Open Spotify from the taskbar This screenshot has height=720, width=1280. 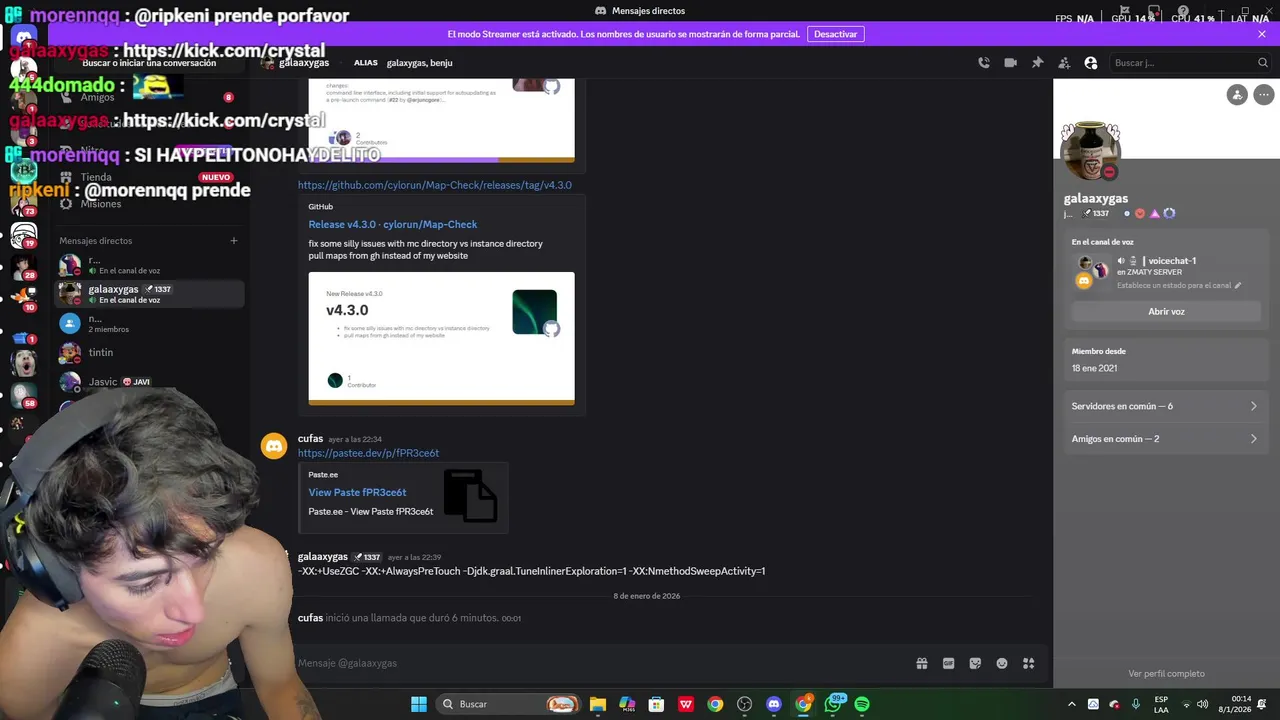coord(862,704)
